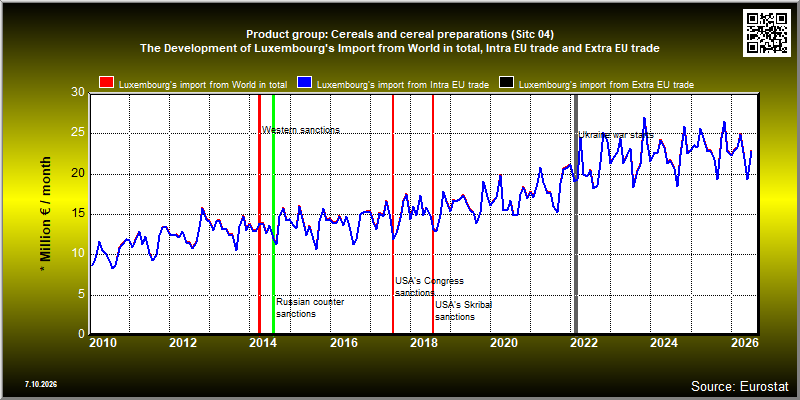This screenshot has height=400, width=800.
Task: Click the 20 y-axis tick label
Action: (78, 174)
